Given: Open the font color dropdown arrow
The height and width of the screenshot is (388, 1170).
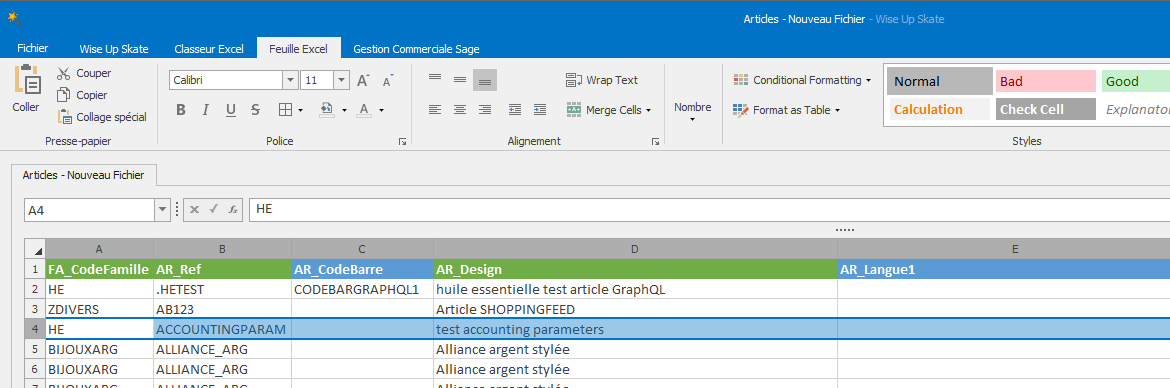Looking at the screenshot, I should tap(381, 110).
